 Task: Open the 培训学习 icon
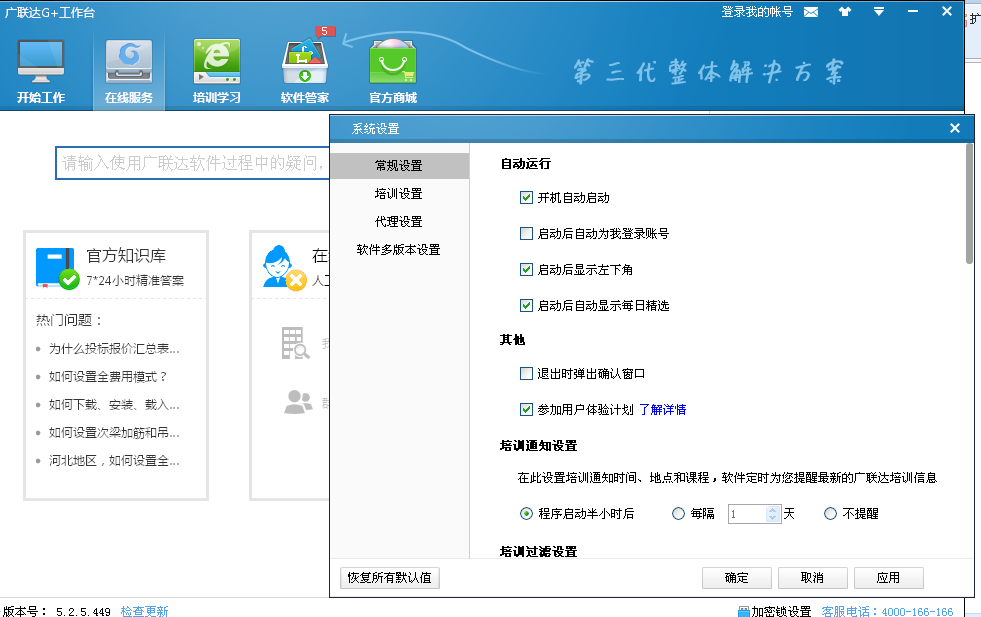tap(216, 62)
